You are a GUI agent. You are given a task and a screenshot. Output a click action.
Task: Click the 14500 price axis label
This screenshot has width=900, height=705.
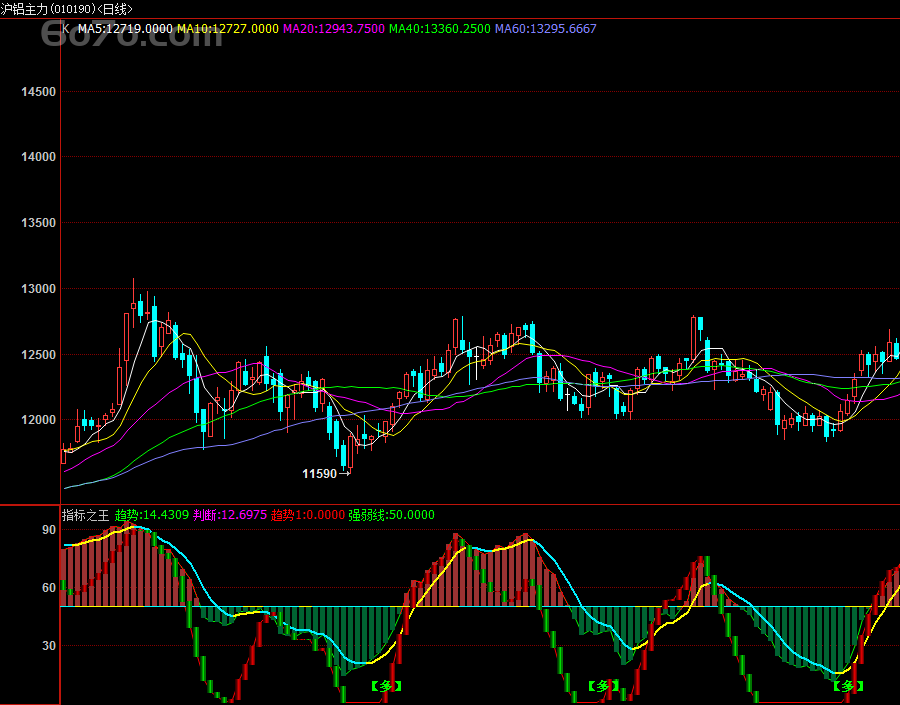pyautogui.click(x=38, y=92)
